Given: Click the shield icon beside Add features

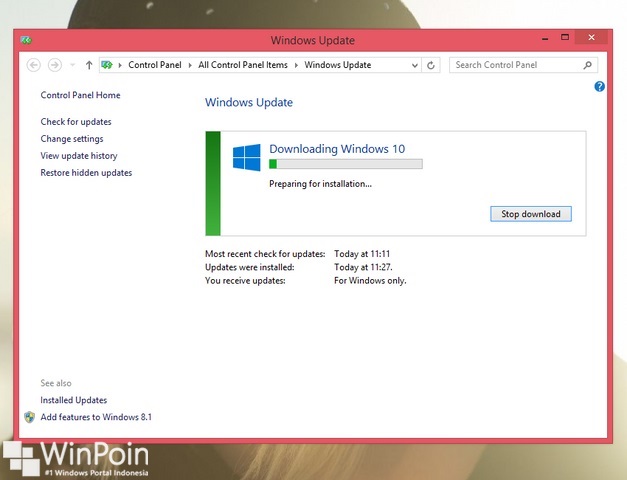Looking at the screenshot, I should (x=30, y=417).
